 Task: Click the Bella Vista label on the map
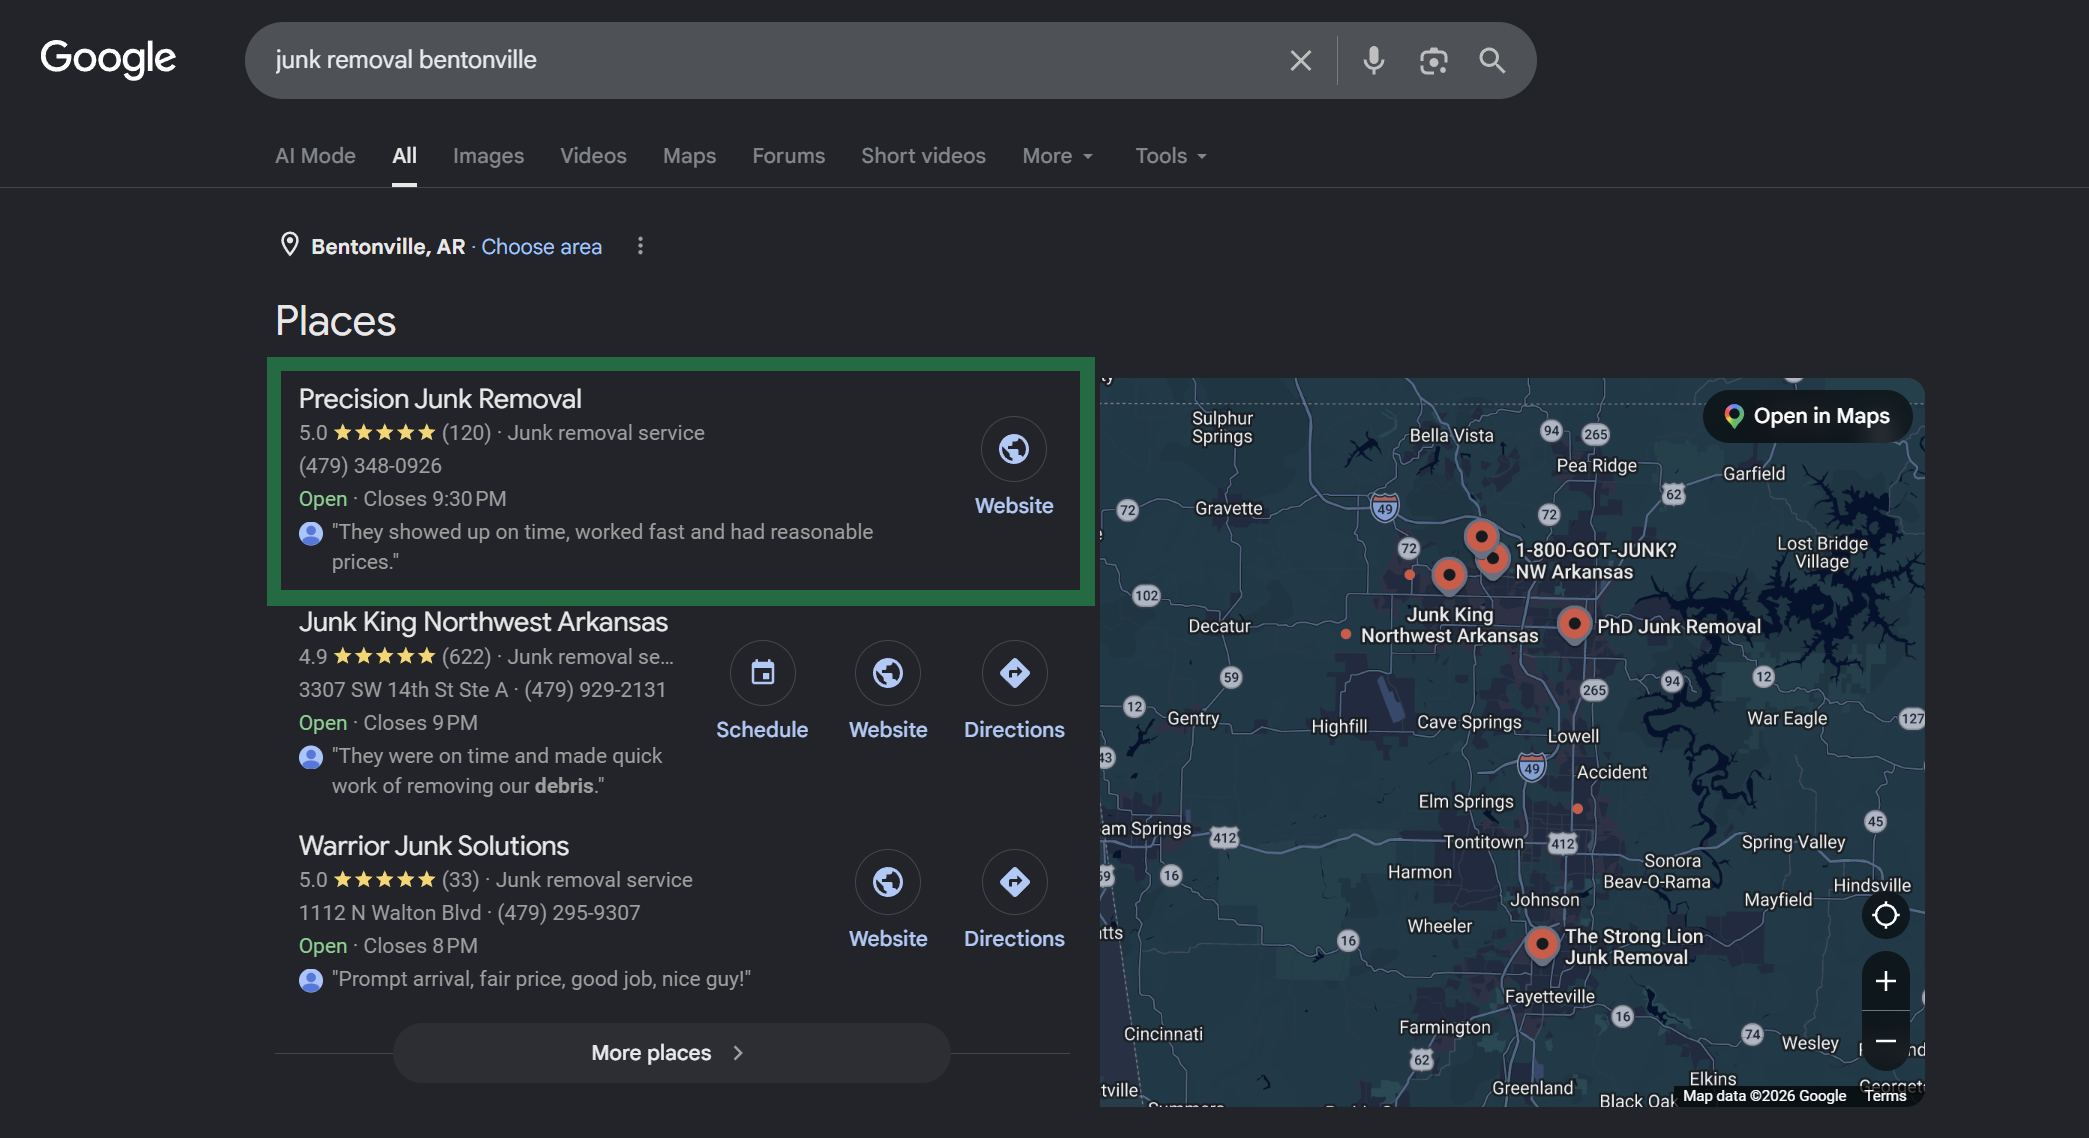point(1451,435)
